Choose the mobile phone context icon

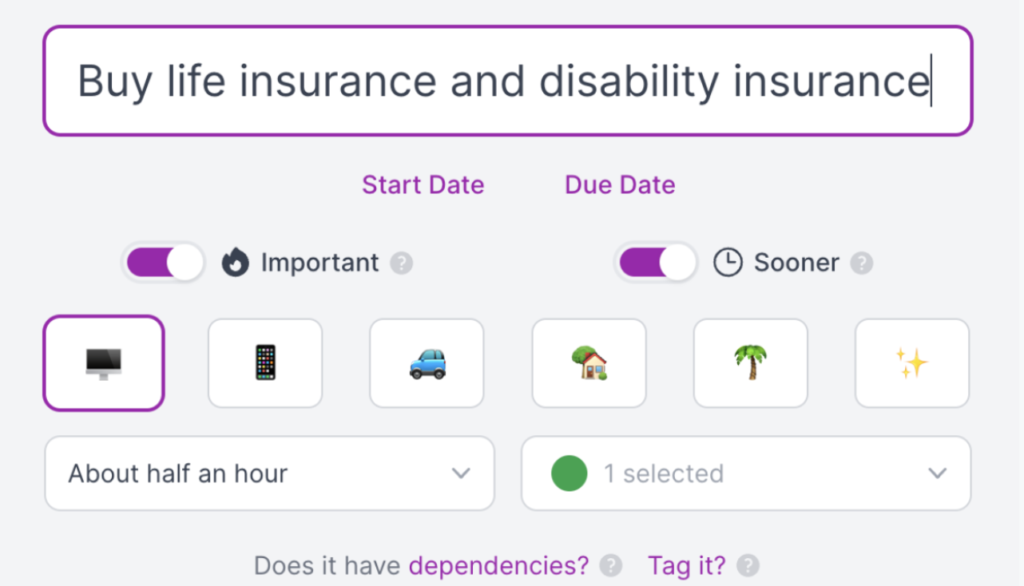coord(265,363)
